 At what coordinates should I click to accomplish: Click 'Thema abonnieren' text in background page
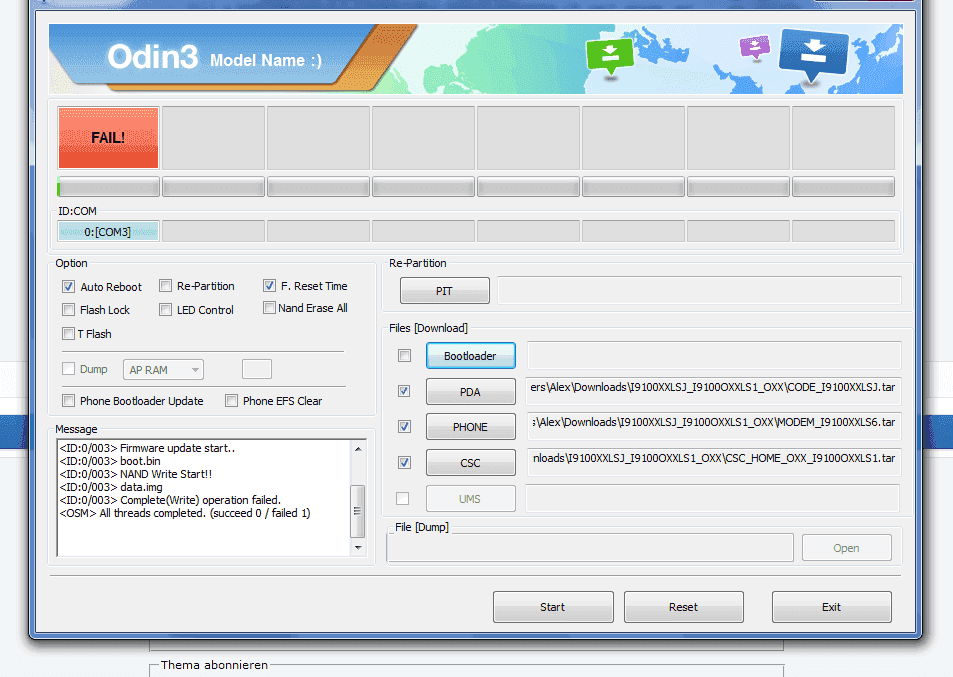pos(215,665)
